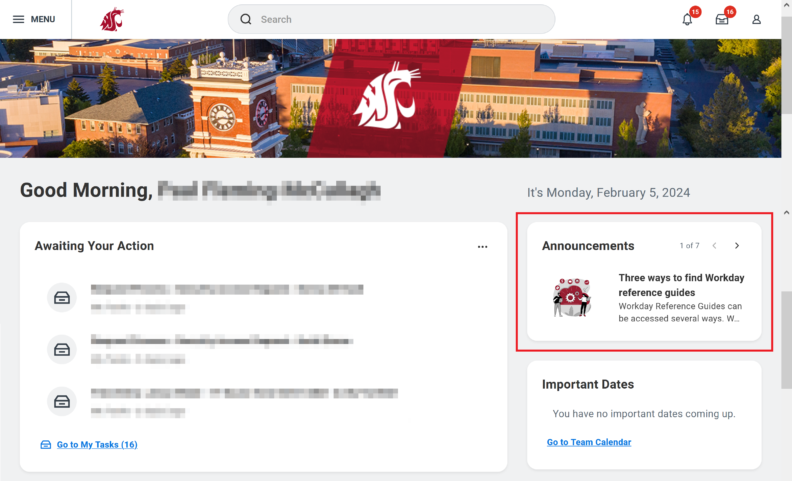This screenshot has height=481, width=792.
Task: Click the page scrollbar up arrow
Action: (786, 213)
